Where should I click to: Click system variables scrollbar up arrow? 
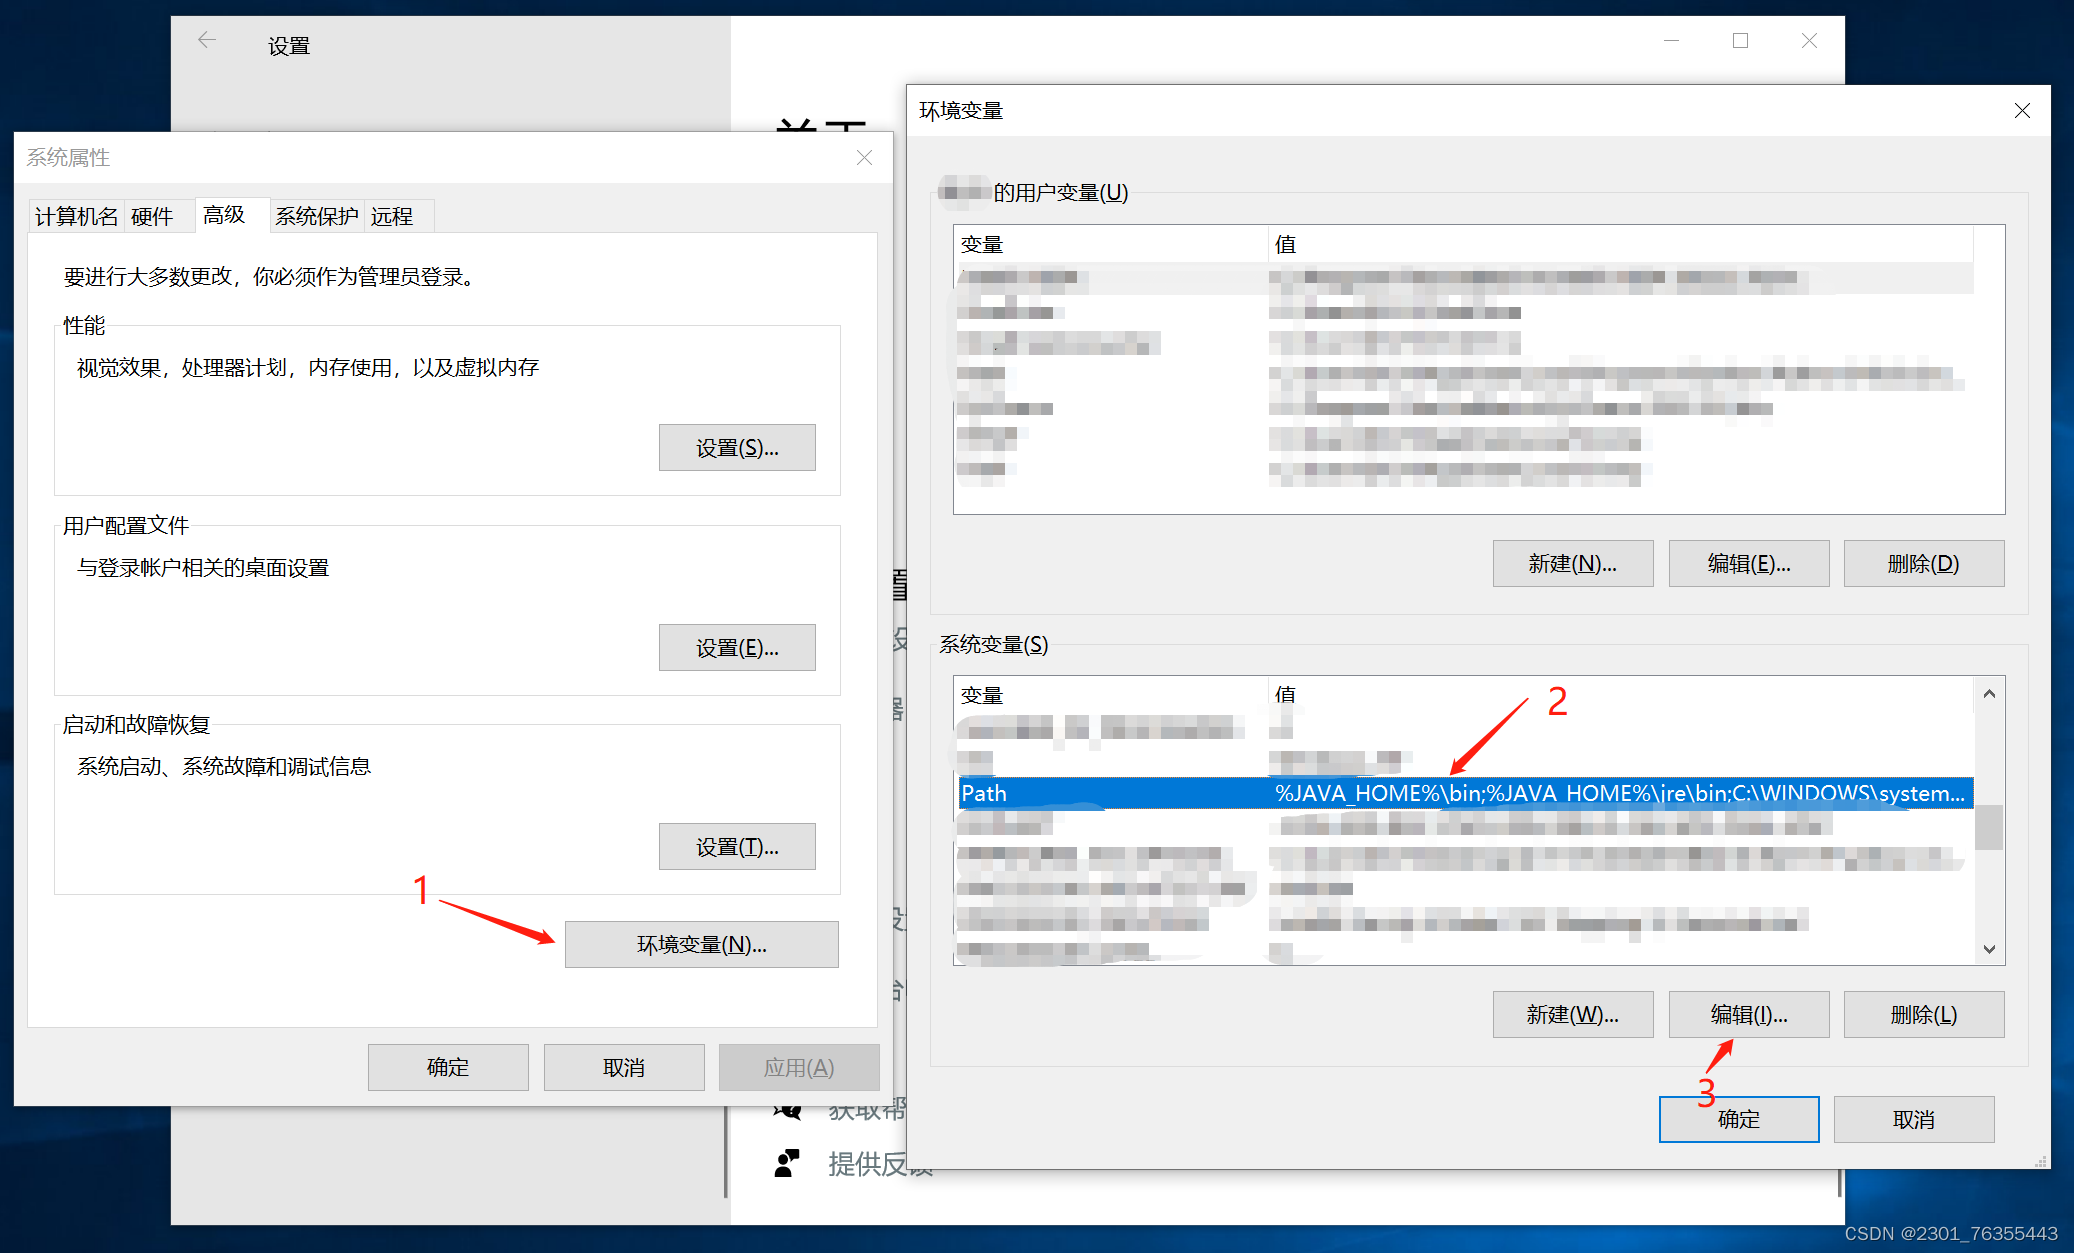click(x=1989, y=693)
